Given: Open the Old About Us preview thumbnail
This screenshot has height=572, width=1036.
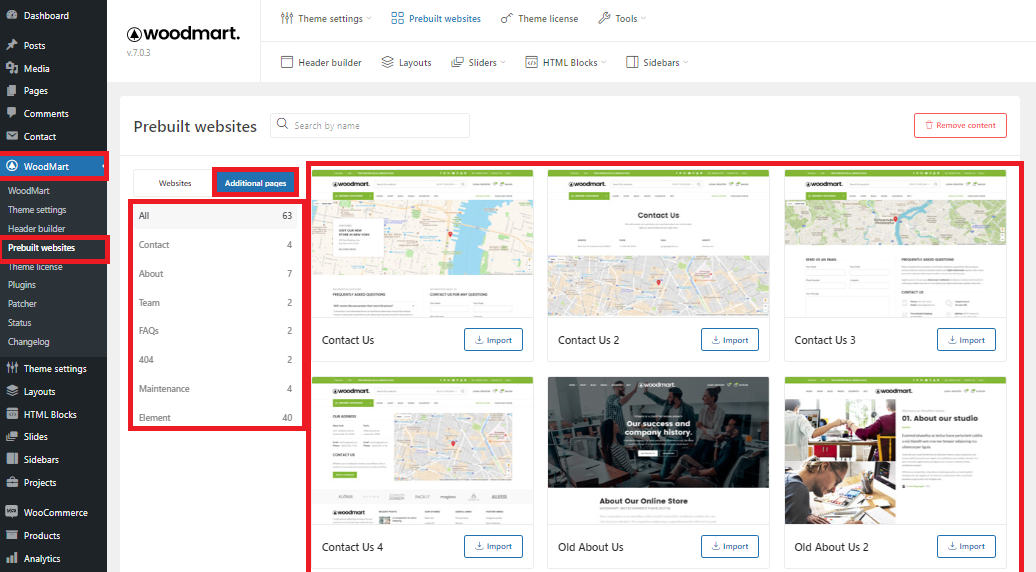Looking at the screenshot, I should (658, 450).
